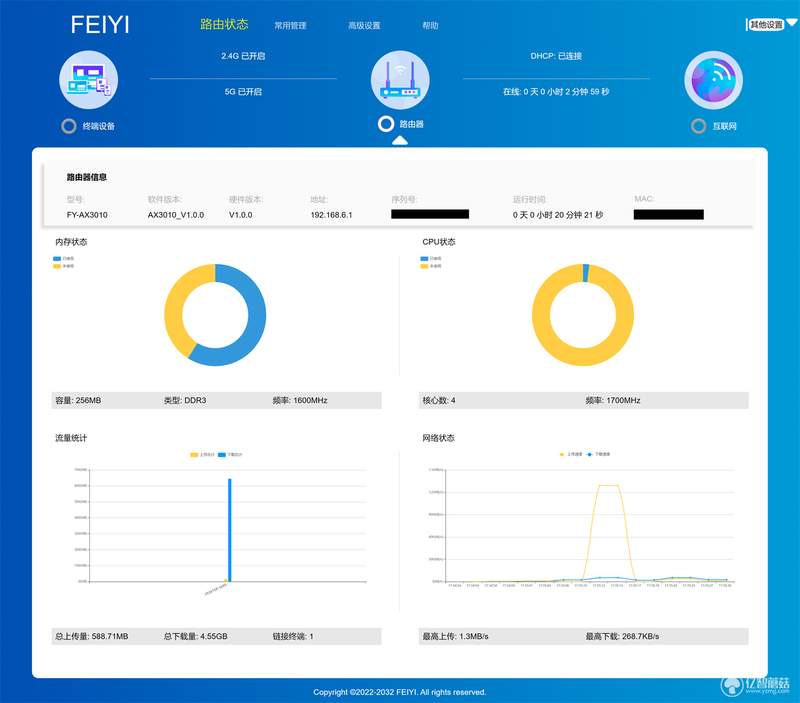800x703 pixels.
Task: Click the 总上传量: 588.71MB value
Action: pyautogui.click(x=92, y=636)
